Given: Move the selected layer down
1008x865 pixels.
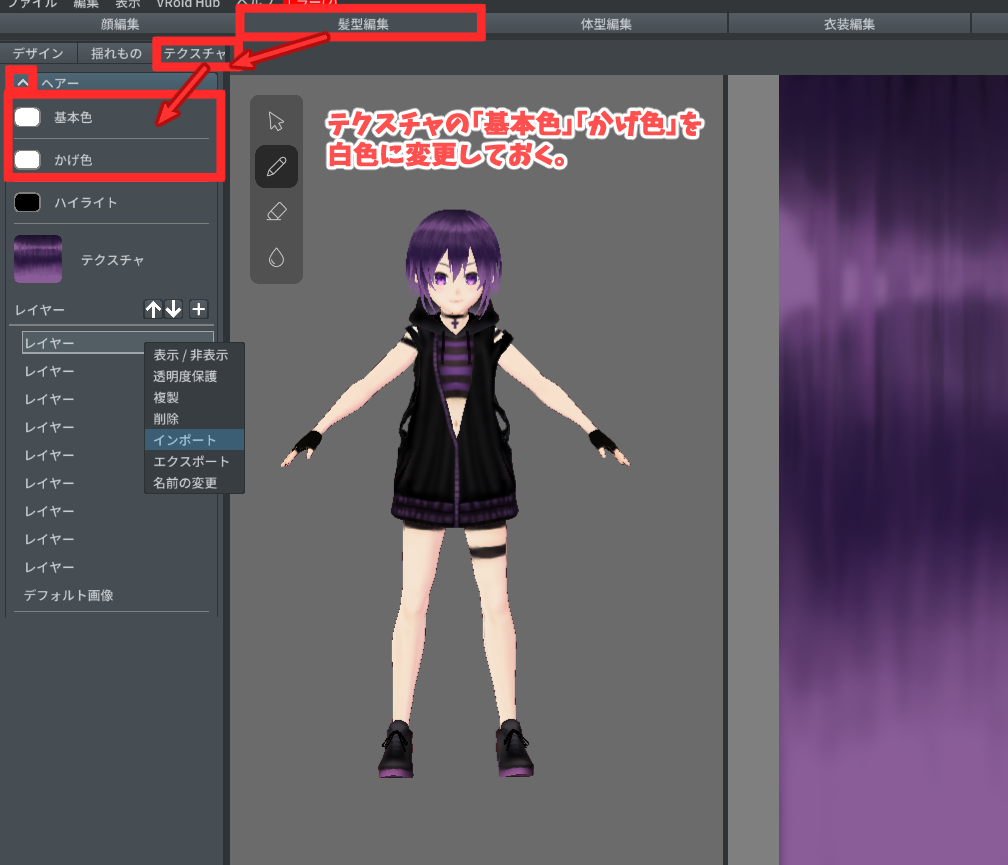Looking at the screenshot, I should point(173,309).
